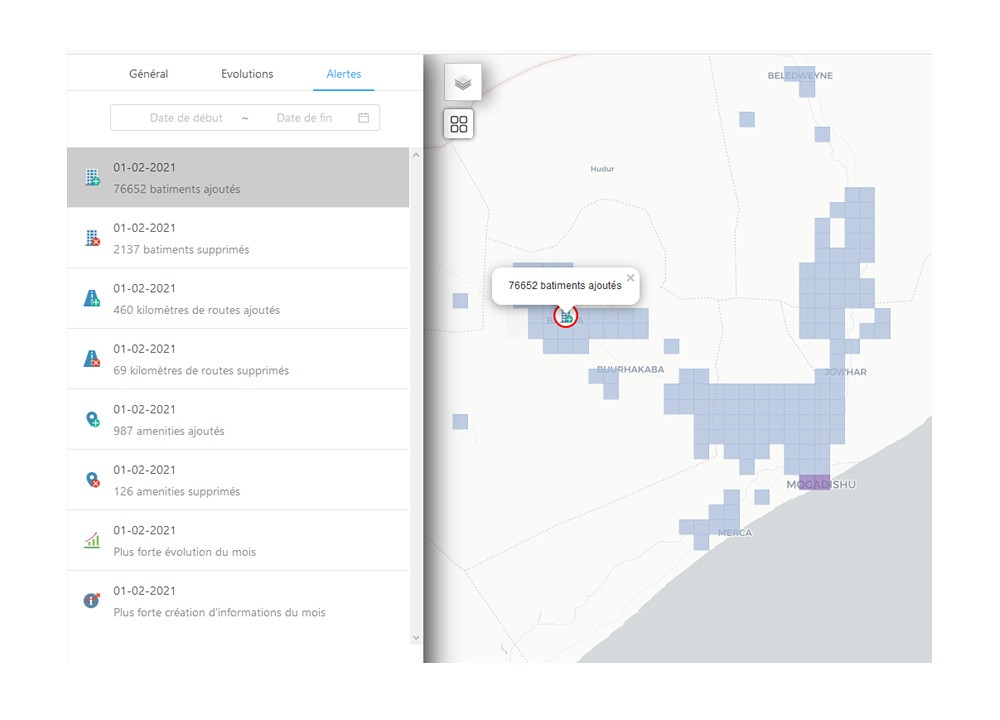The width and height of the screenshot is (1000, 720).
Task: Click the Date de fin field
Action: pyautogui.click(x=304, y=118)
